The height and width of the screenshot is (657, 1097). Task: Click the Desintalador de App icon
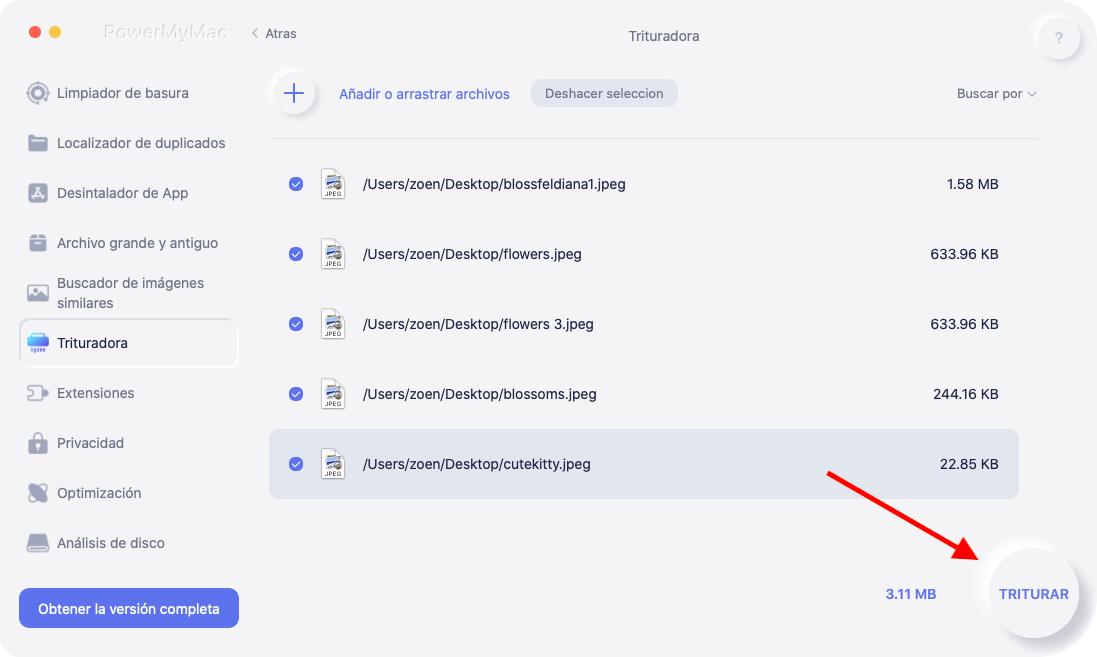point(38,193)
